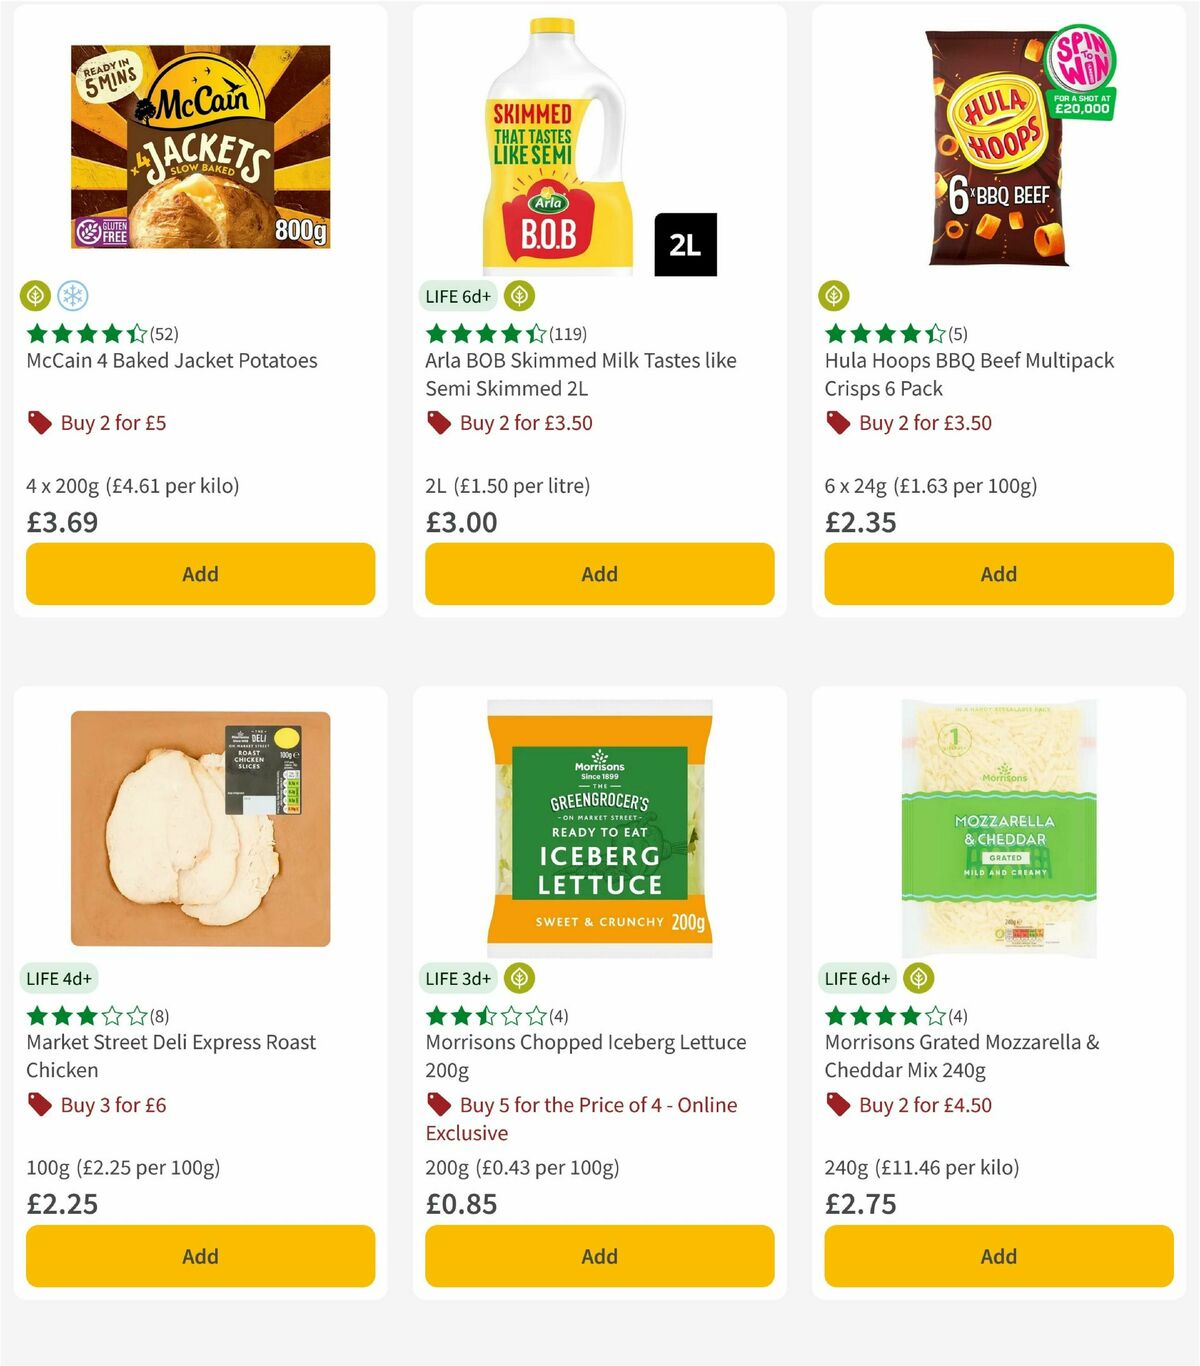Toggle the LIFE 4d+ badge on Roast Chicken
The height and width of the screenshot is (1366, 1200).
[60, 978]
